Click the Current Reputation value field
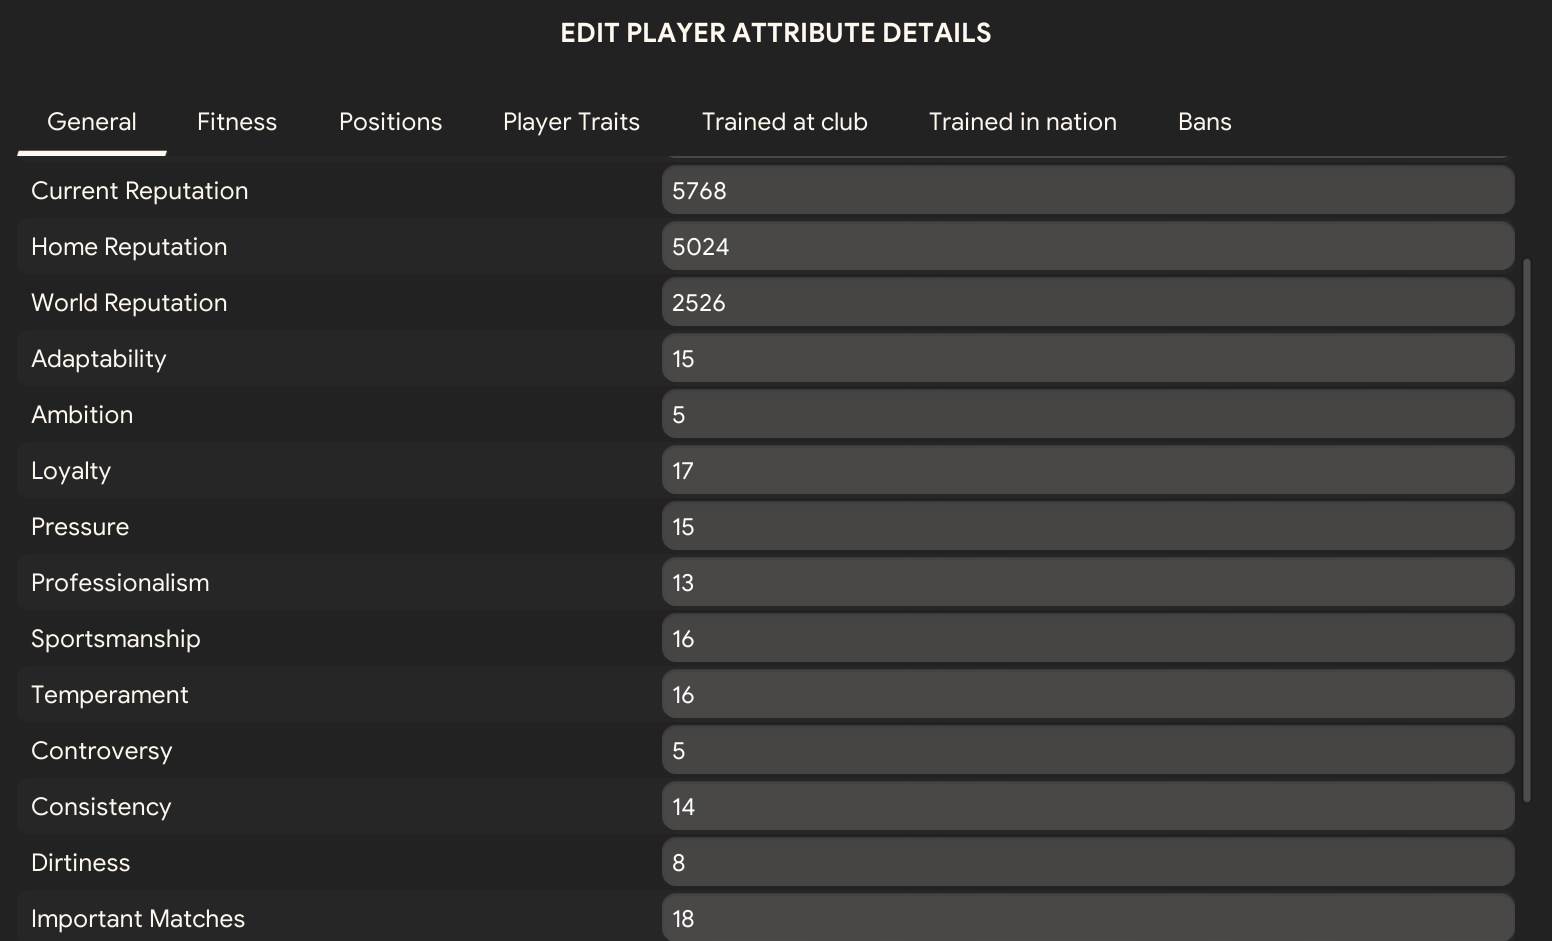The height and width of the screenshot is (941, 1552). click(1087, 191)
